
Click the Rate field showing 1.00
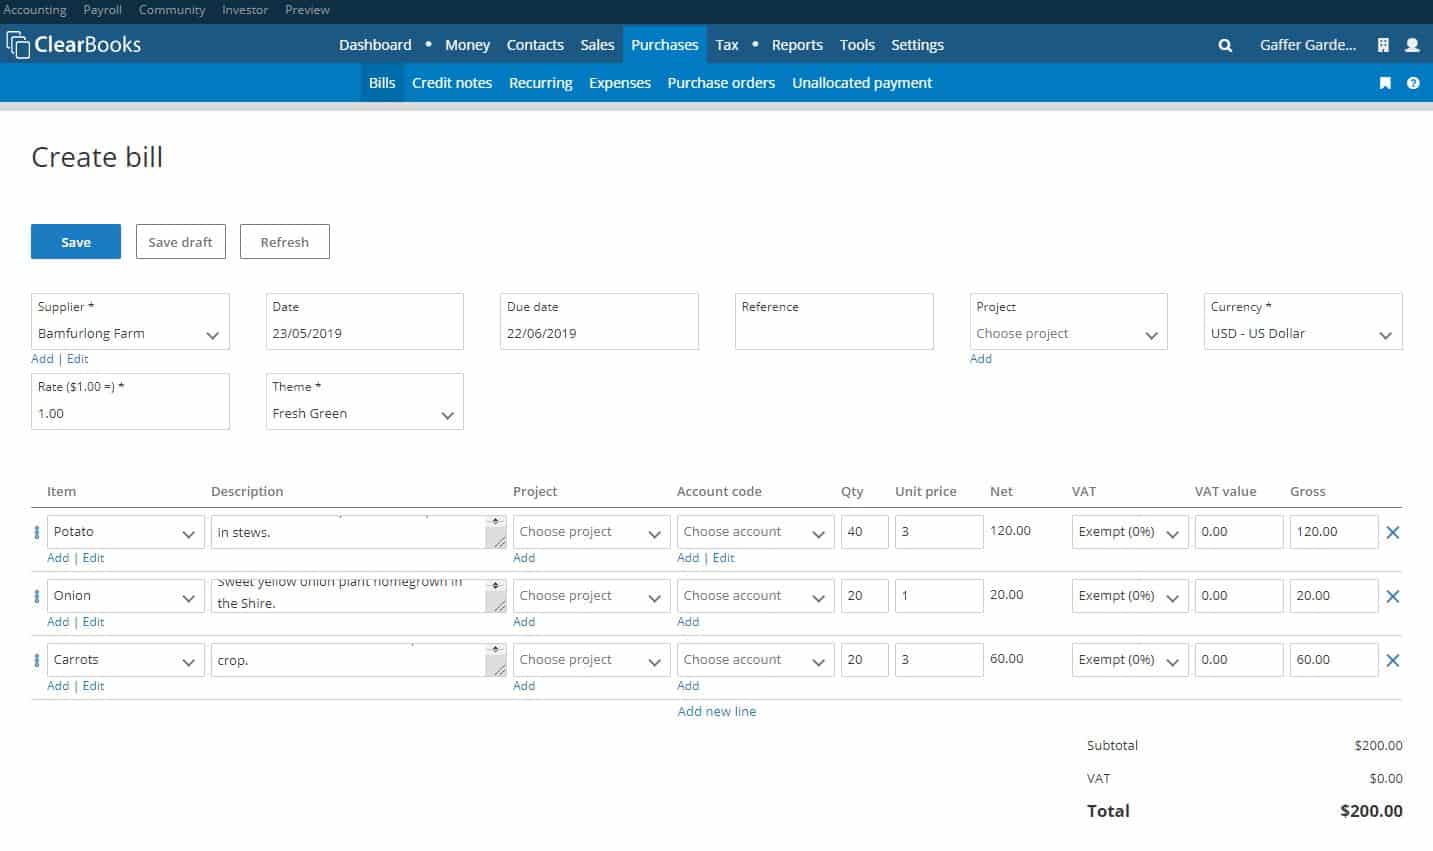pos(130,401)
